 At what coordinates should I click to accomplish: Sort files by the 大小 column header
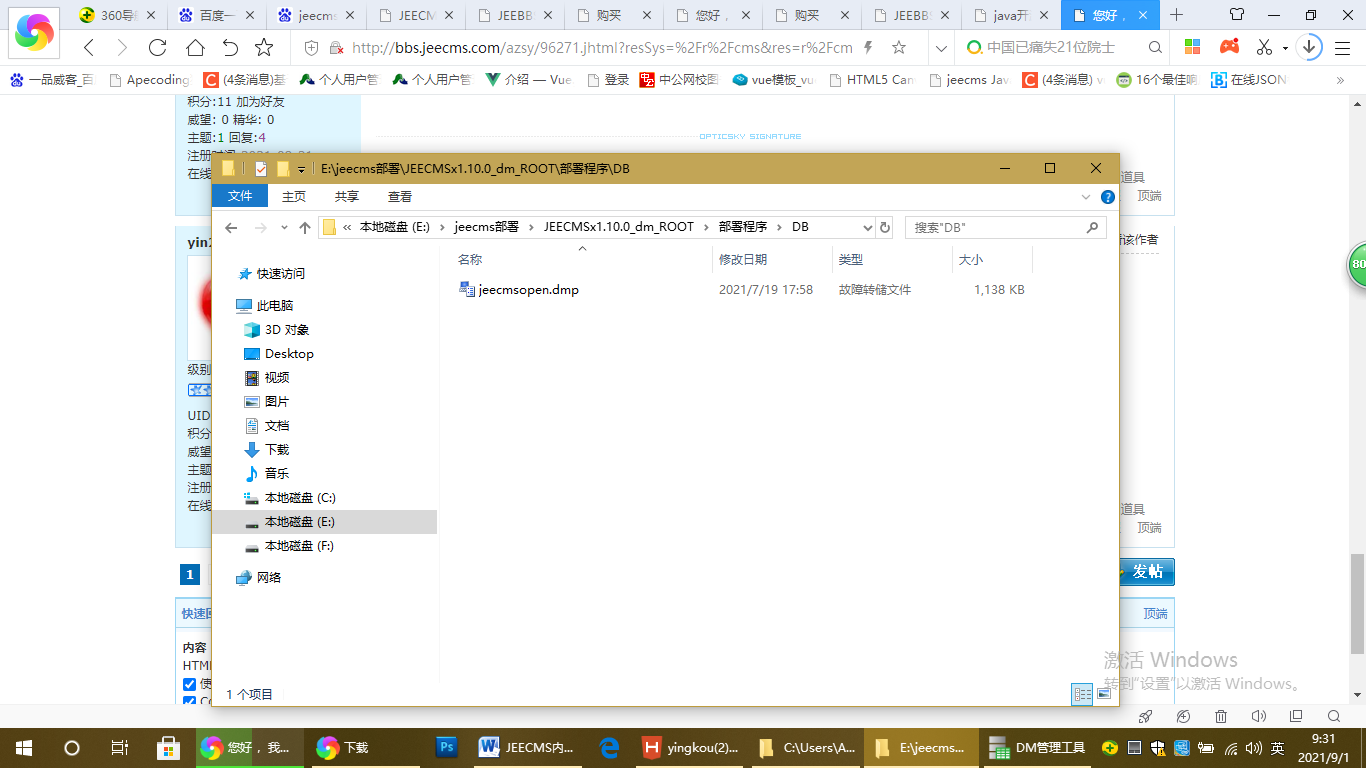pyautogui.click(x=971, y=260)
